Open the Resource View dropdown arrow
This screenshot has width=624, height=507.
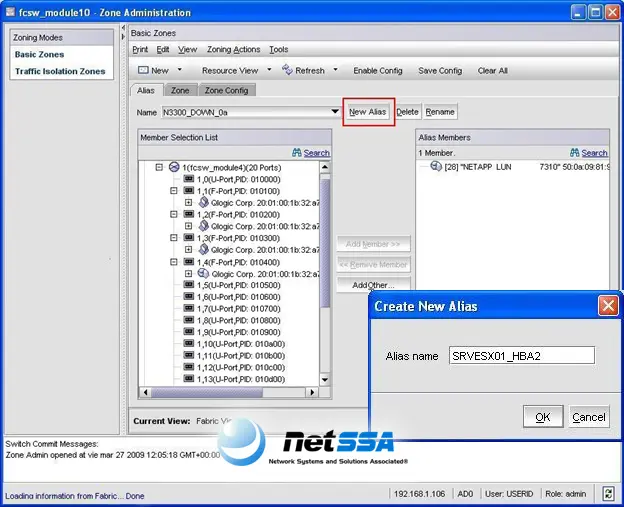269,70
